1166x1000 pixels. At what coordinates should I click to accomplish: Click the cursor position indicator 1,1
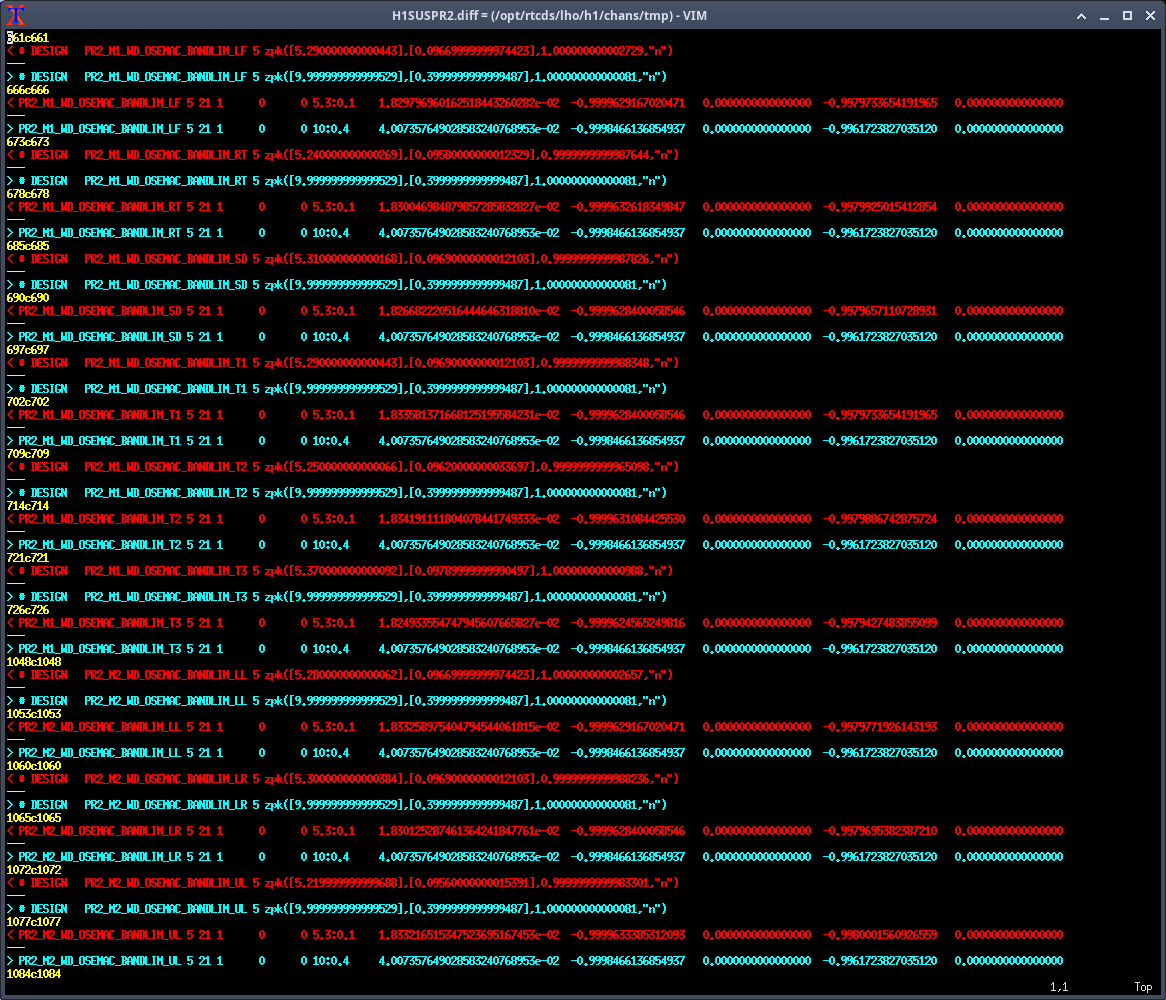click(1057, 987)
